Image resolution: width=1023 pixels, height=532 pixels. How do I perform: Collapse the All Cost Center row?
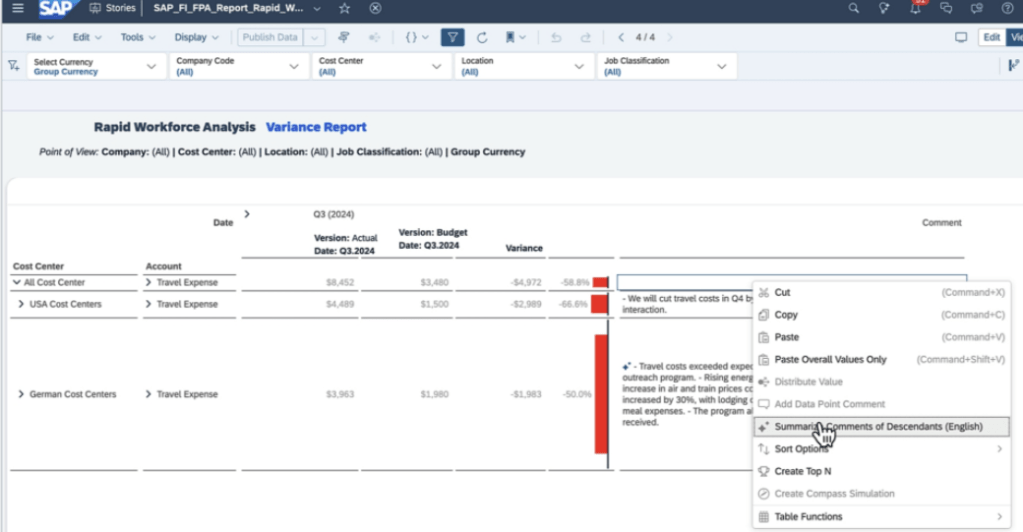click(x=17, y=283)
